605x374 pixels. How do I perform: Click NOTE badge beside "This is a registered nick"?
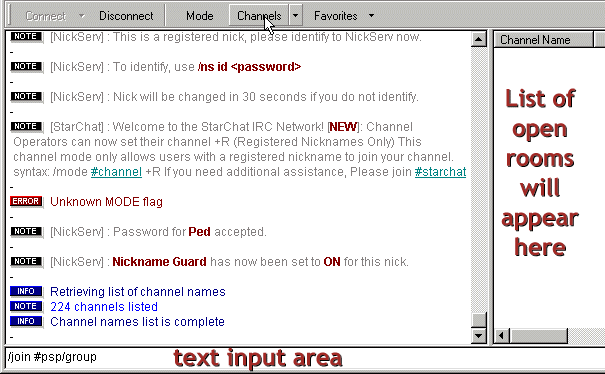[26, 37]
